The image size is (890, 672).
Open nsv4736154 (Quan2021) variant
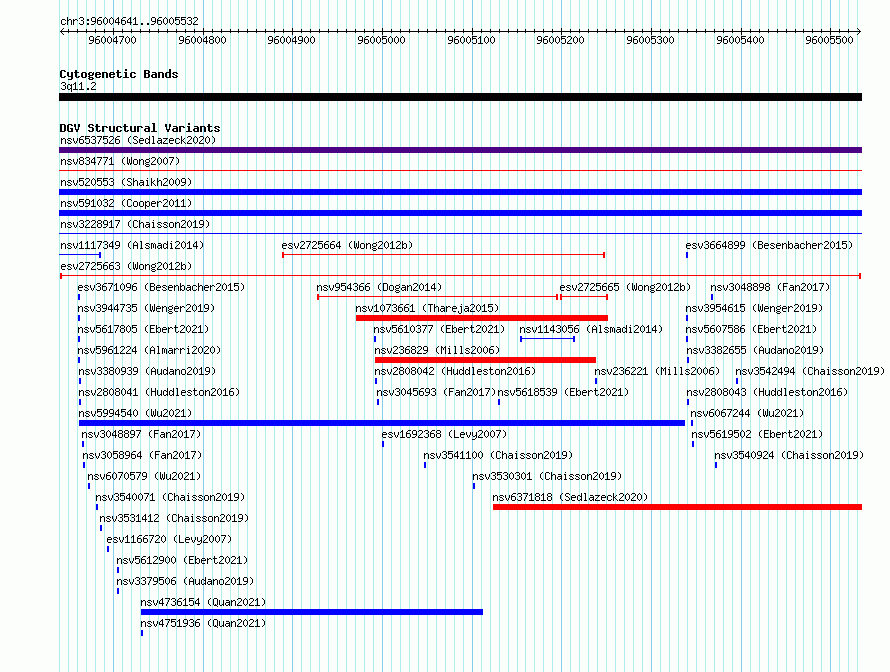tap(203, 602)
